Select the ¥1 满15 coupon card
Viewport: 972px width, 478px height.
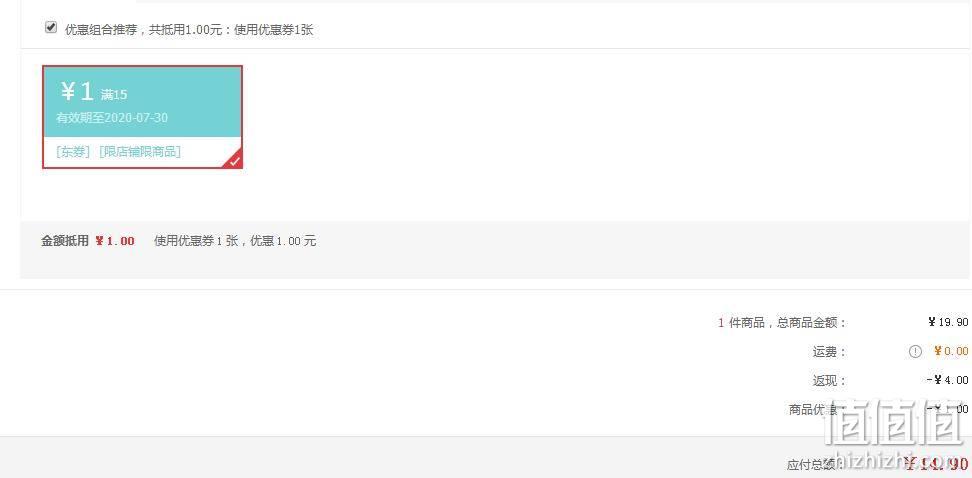(142, 117)
